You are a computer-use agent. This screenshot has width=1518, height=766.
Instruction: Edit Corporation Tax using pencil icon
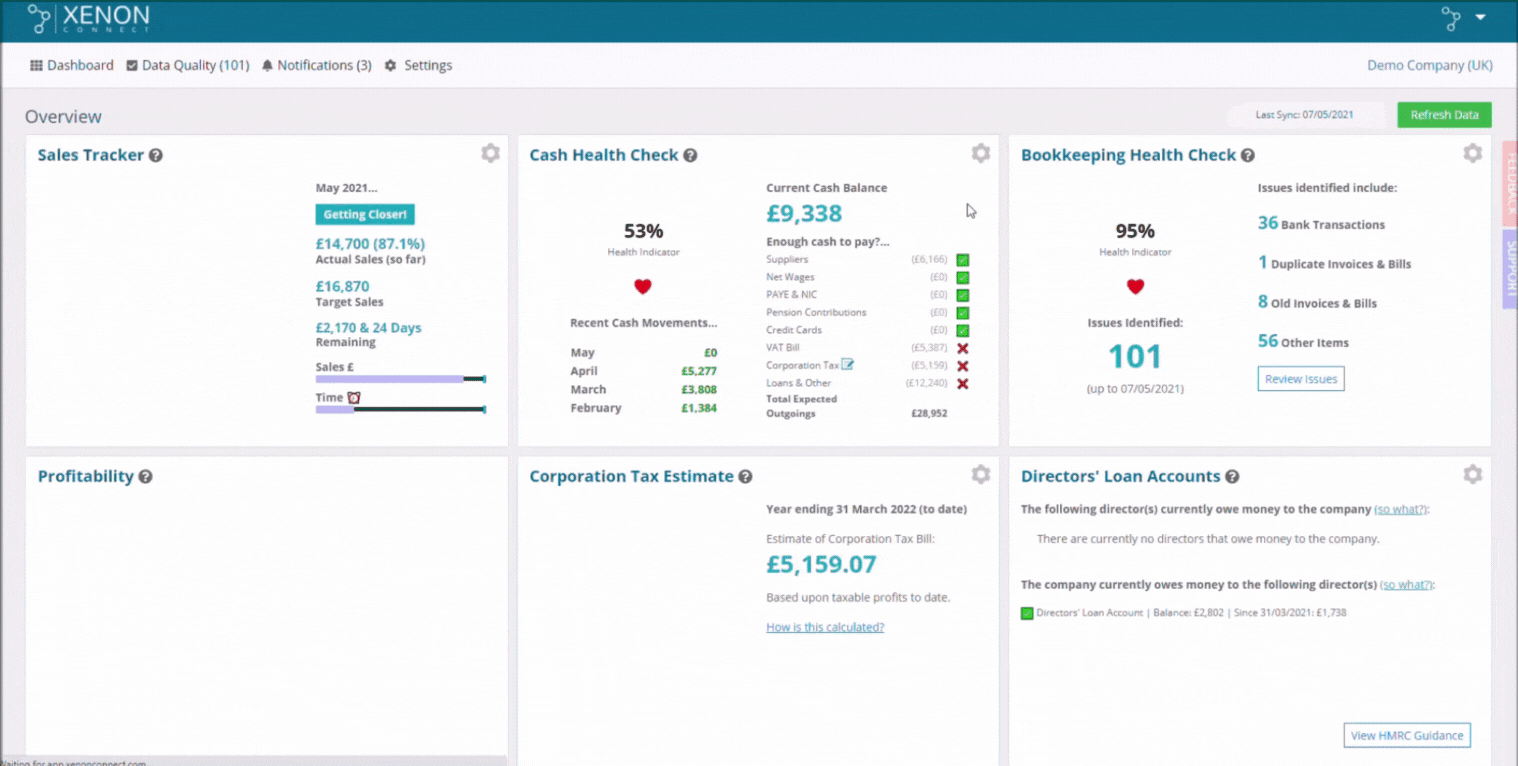pos(848,364)
